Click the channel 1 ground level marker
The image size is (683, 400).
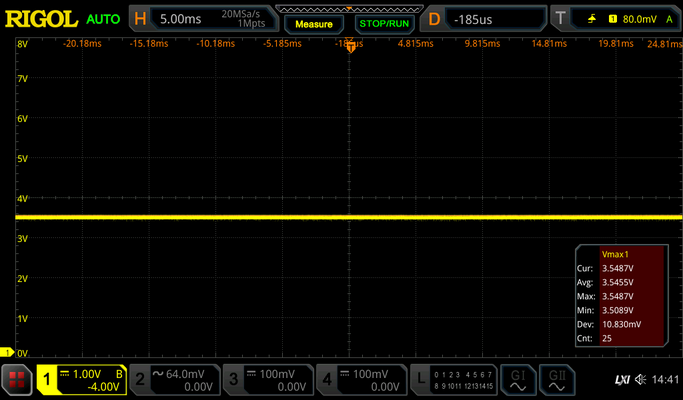click(x=7, y=352)
